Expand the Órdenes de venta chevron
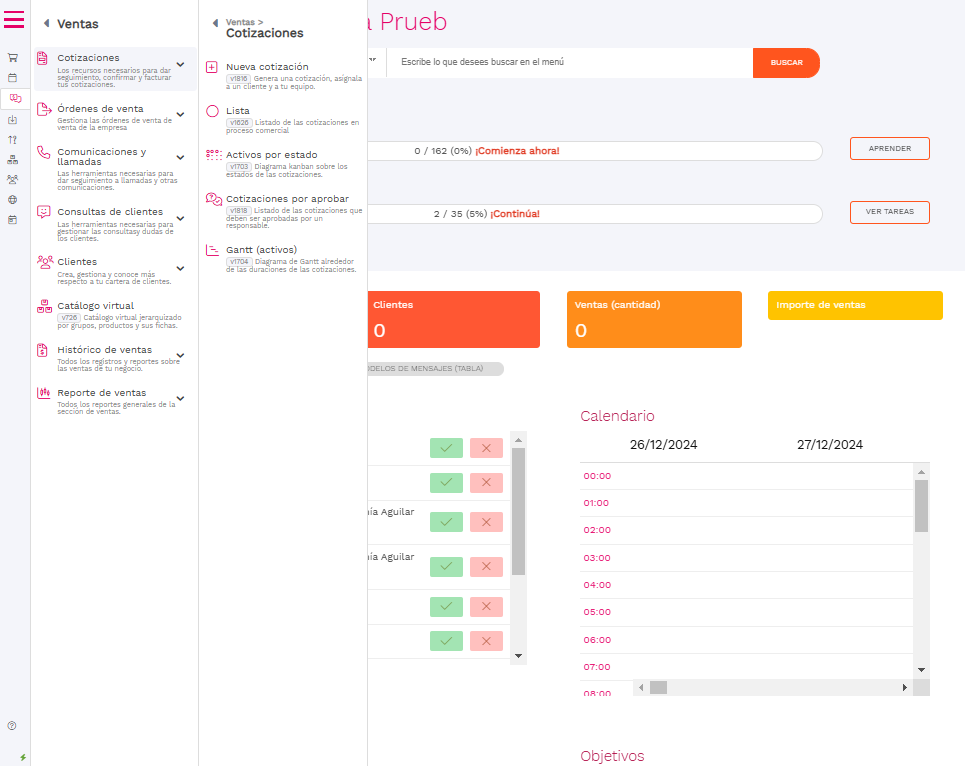 coord(181,114)
